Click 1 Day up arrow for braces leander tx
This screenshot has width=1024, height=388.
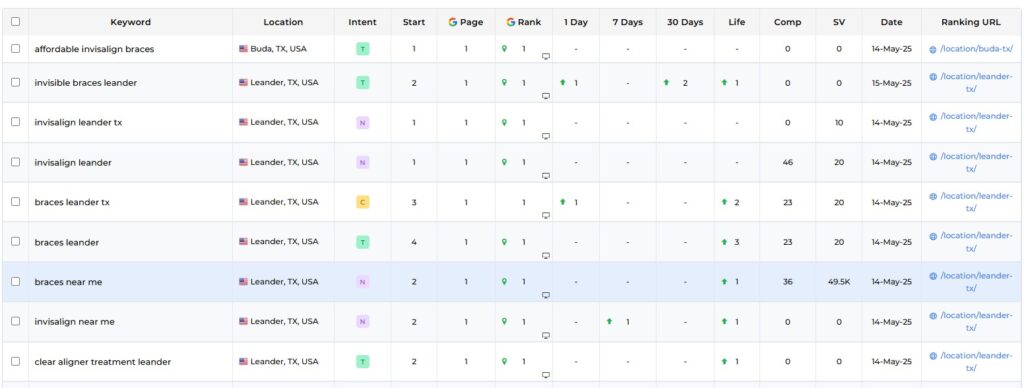click(562, 202)
